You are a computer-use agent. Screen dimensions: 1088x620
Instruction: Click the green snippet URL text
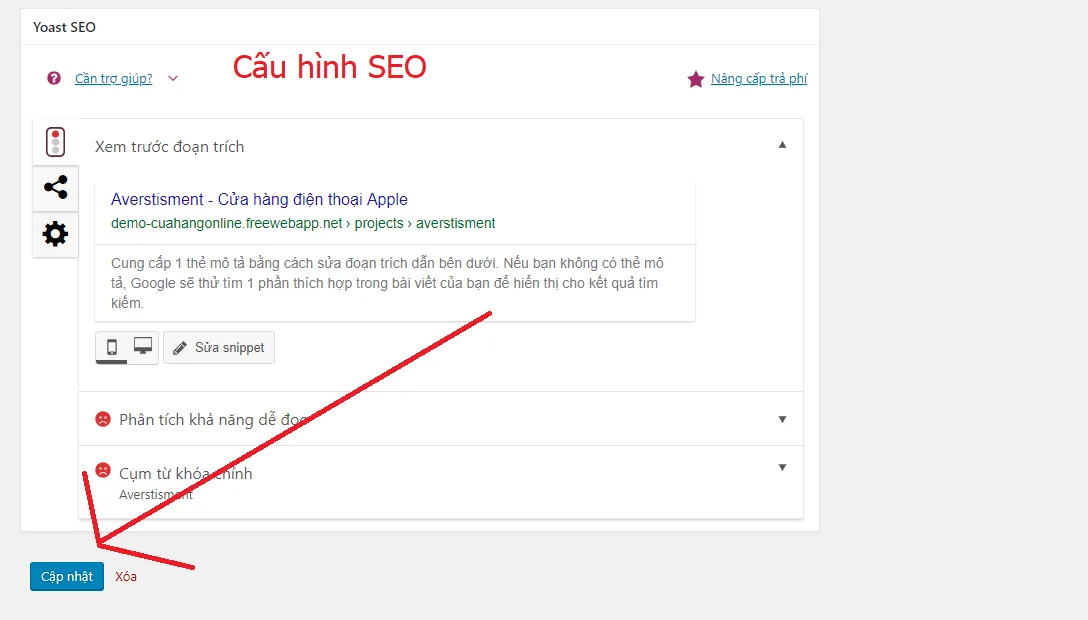[x=303, y=223]
